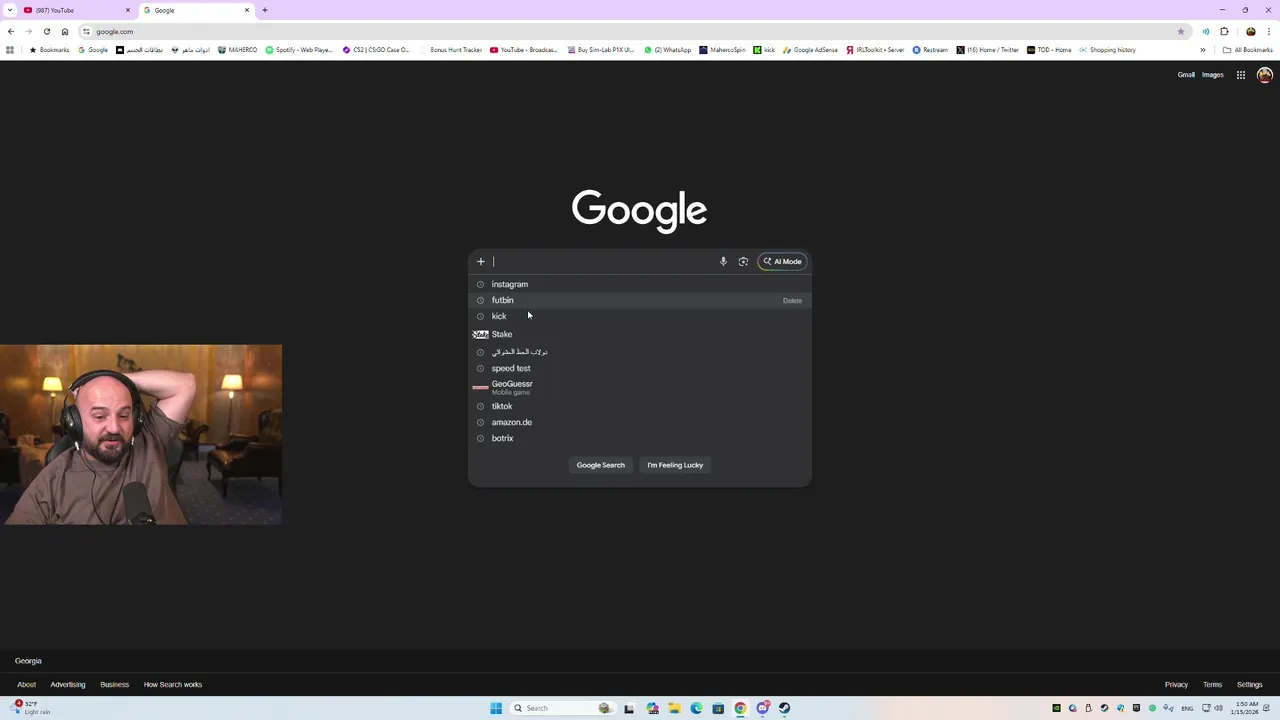Click the Google Apps grid icon
1280x720 pixels.
(1240, 75)
